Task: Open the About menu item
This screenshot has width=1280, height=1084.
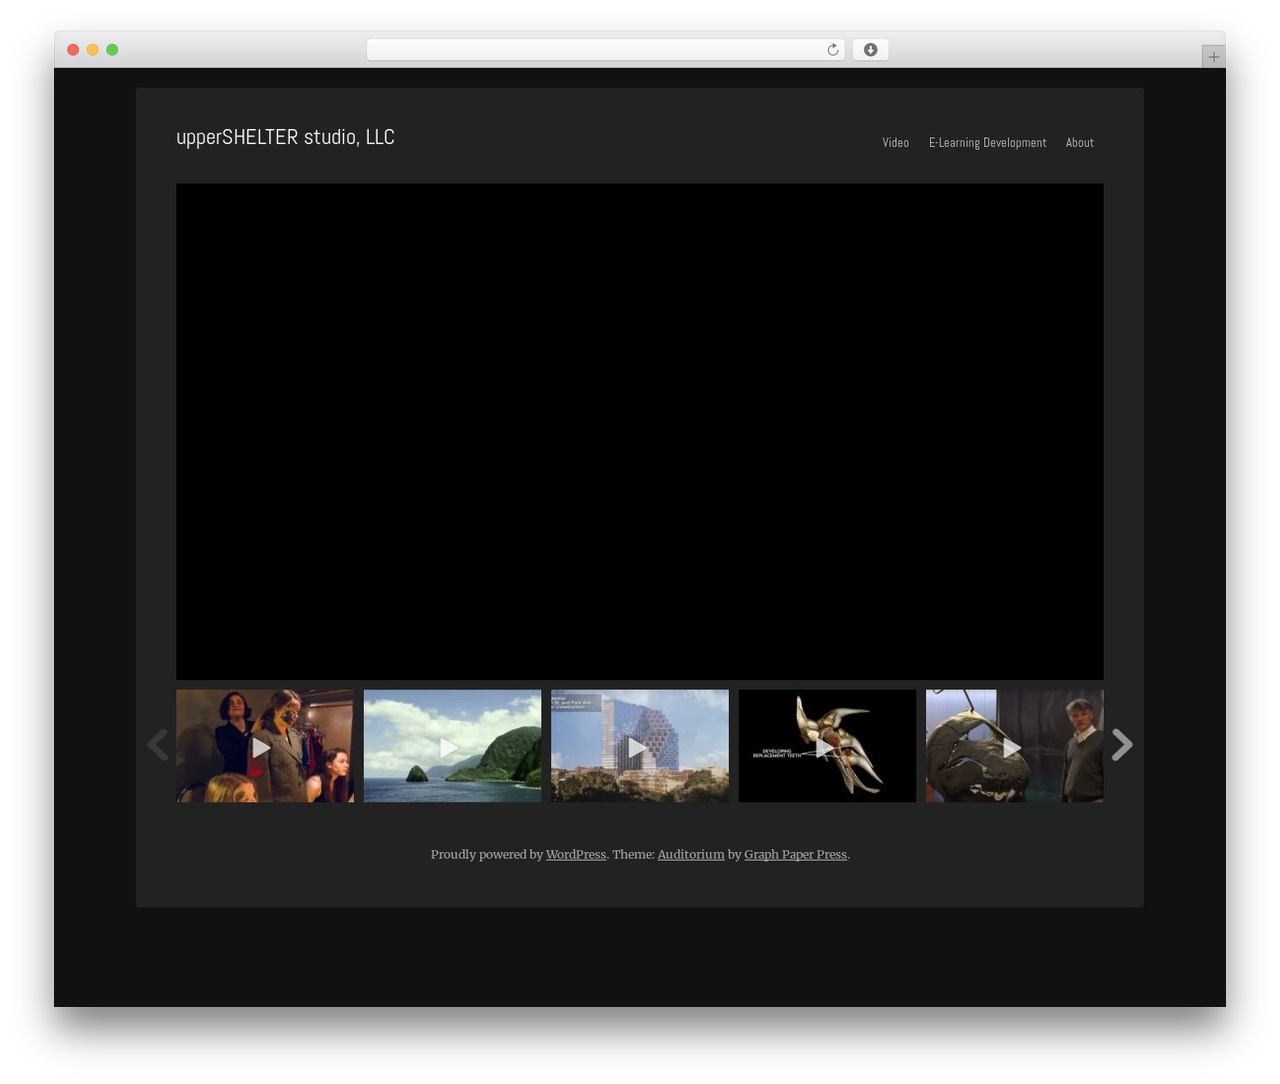Action: coord(1079,143)
